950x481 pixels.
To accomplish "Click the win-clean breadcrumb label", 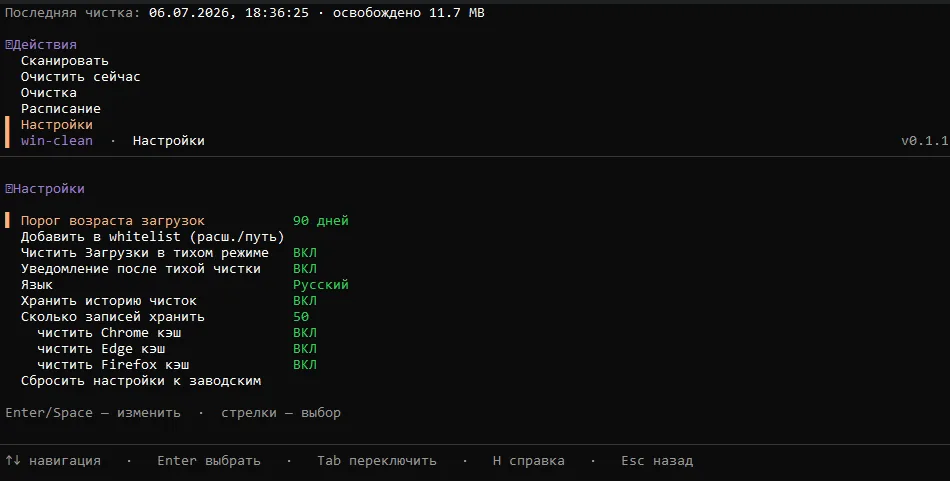I will [x=57, y=141].
